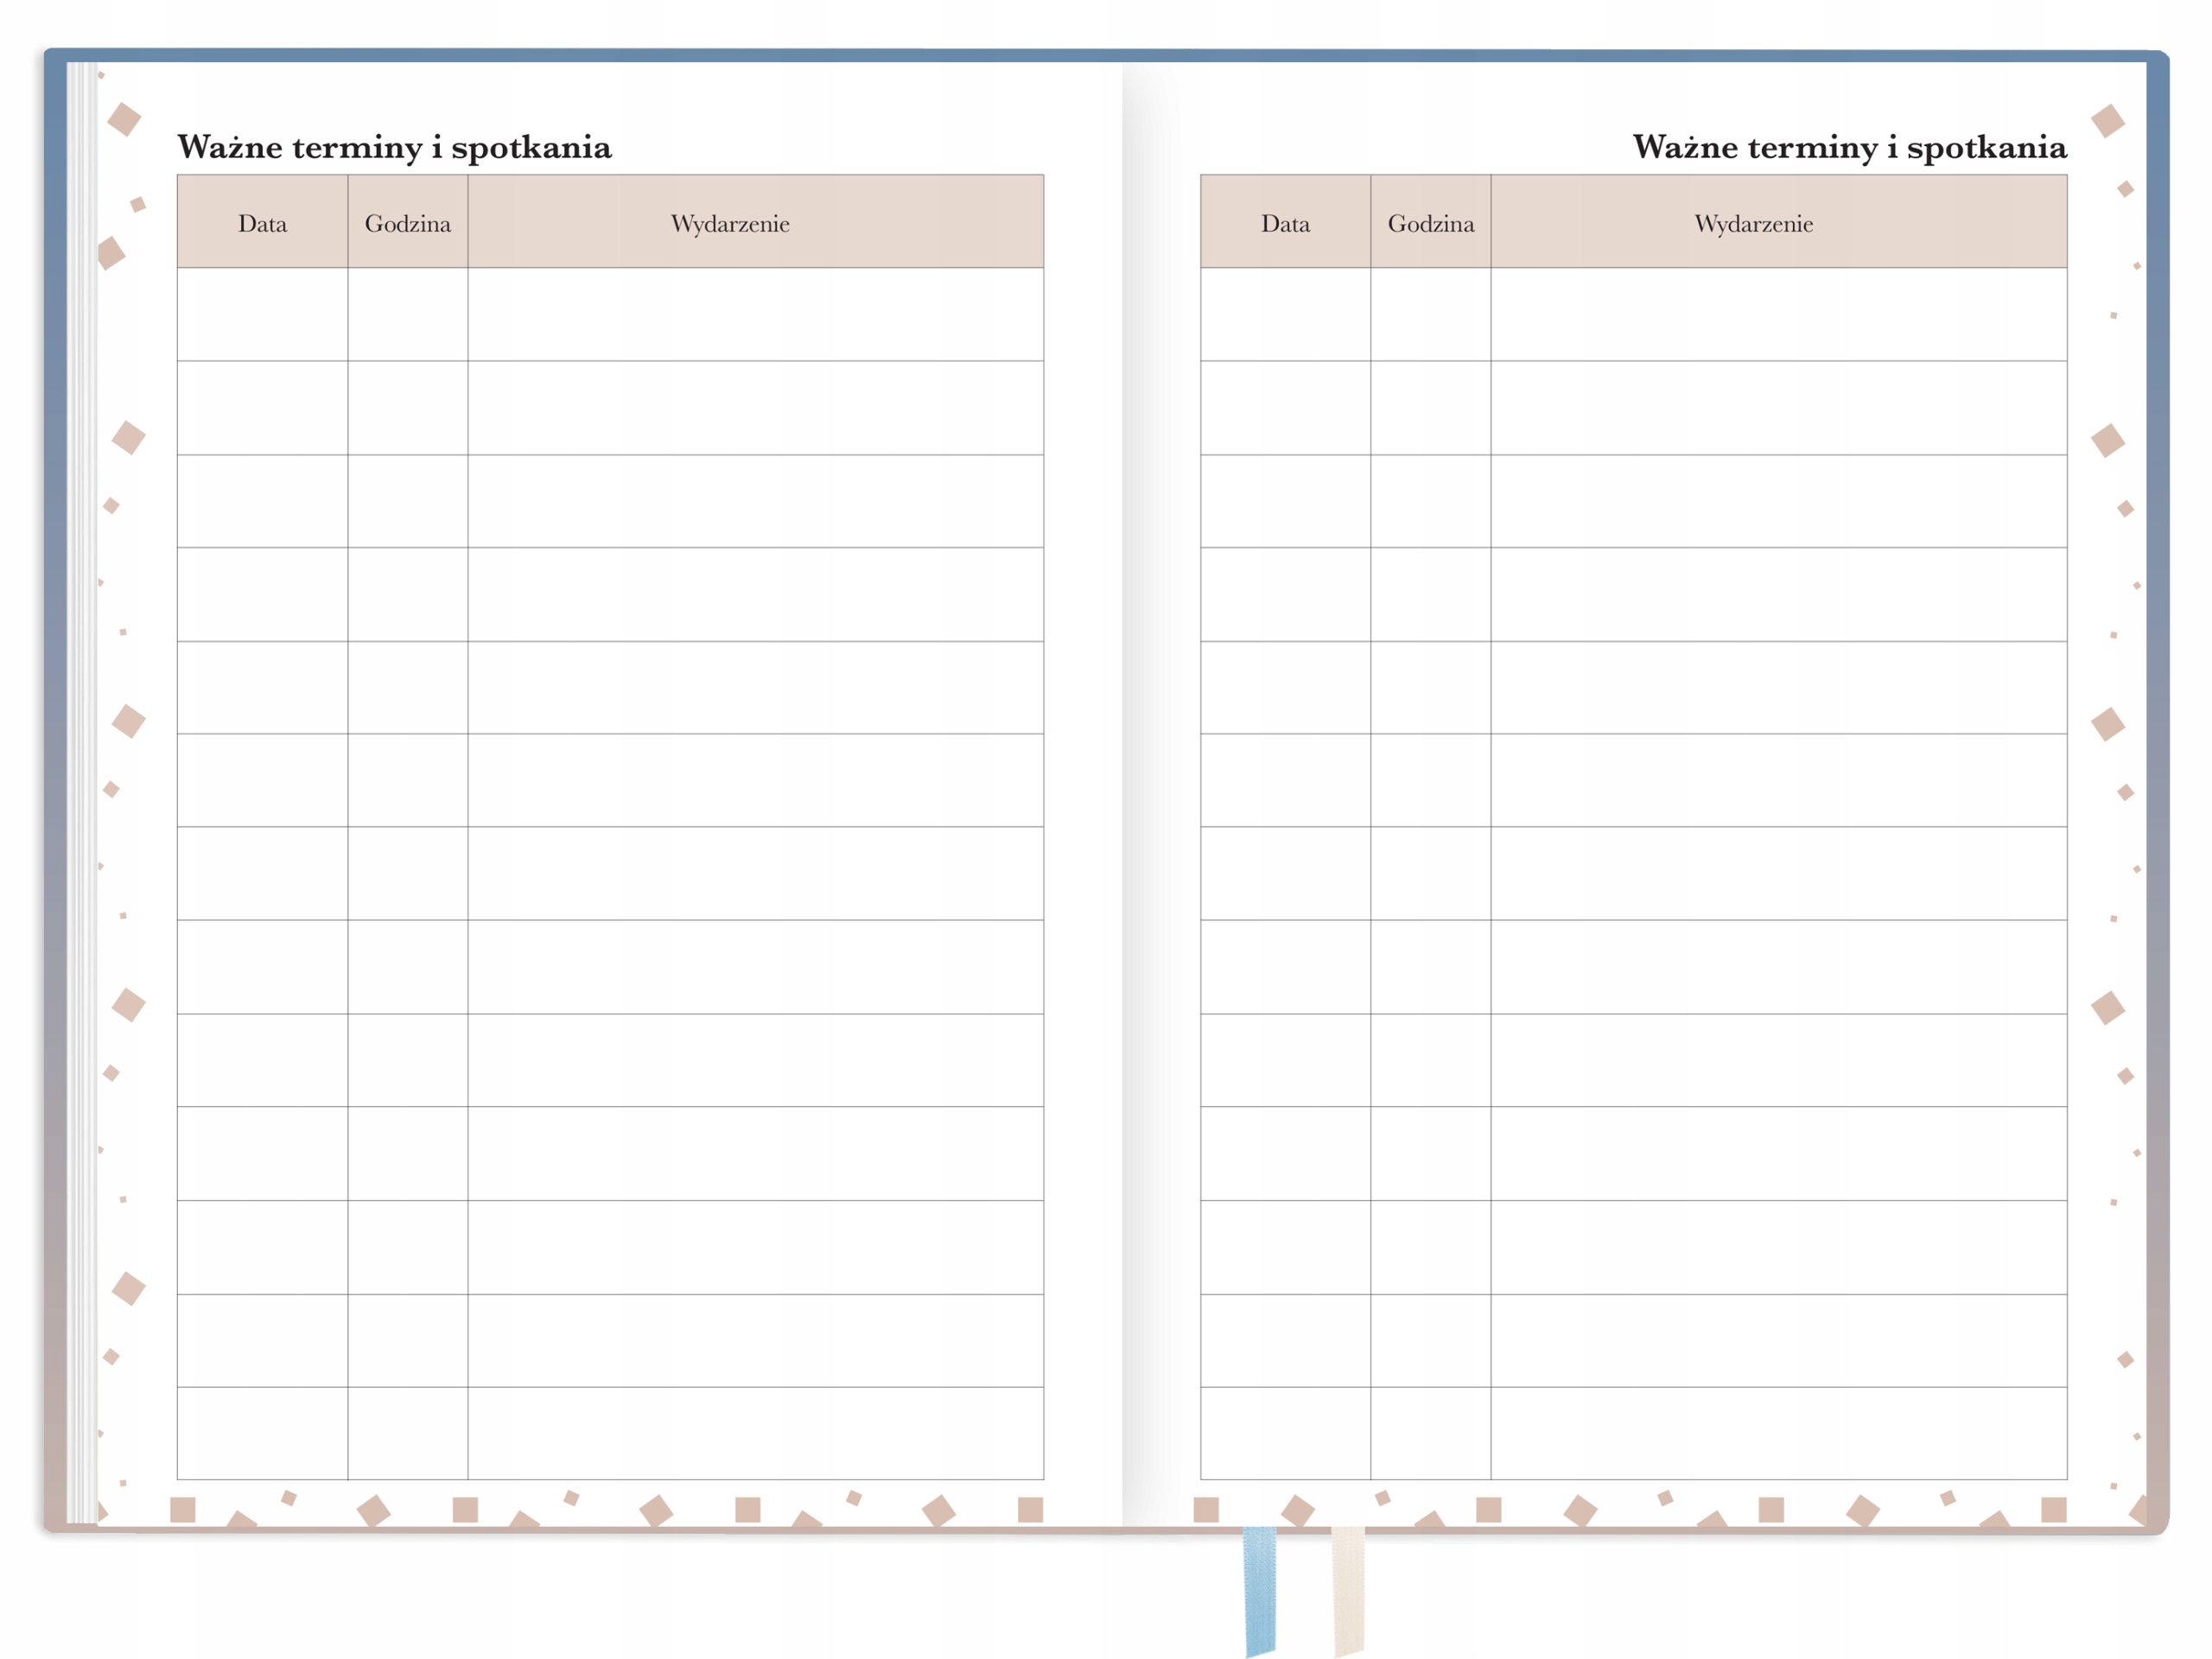2212x1659 pixels.
Task: Click the large beige diamond at the top-left page corner
Action: [x=124, y=119]
